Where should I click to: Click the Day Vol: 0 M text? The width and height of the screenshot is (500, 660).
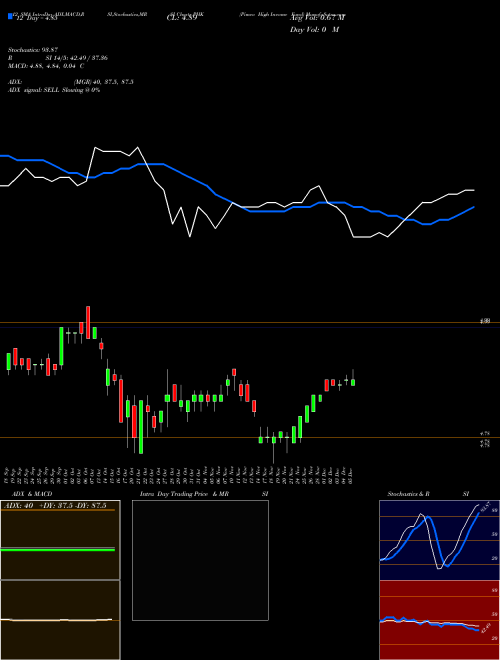314,30
